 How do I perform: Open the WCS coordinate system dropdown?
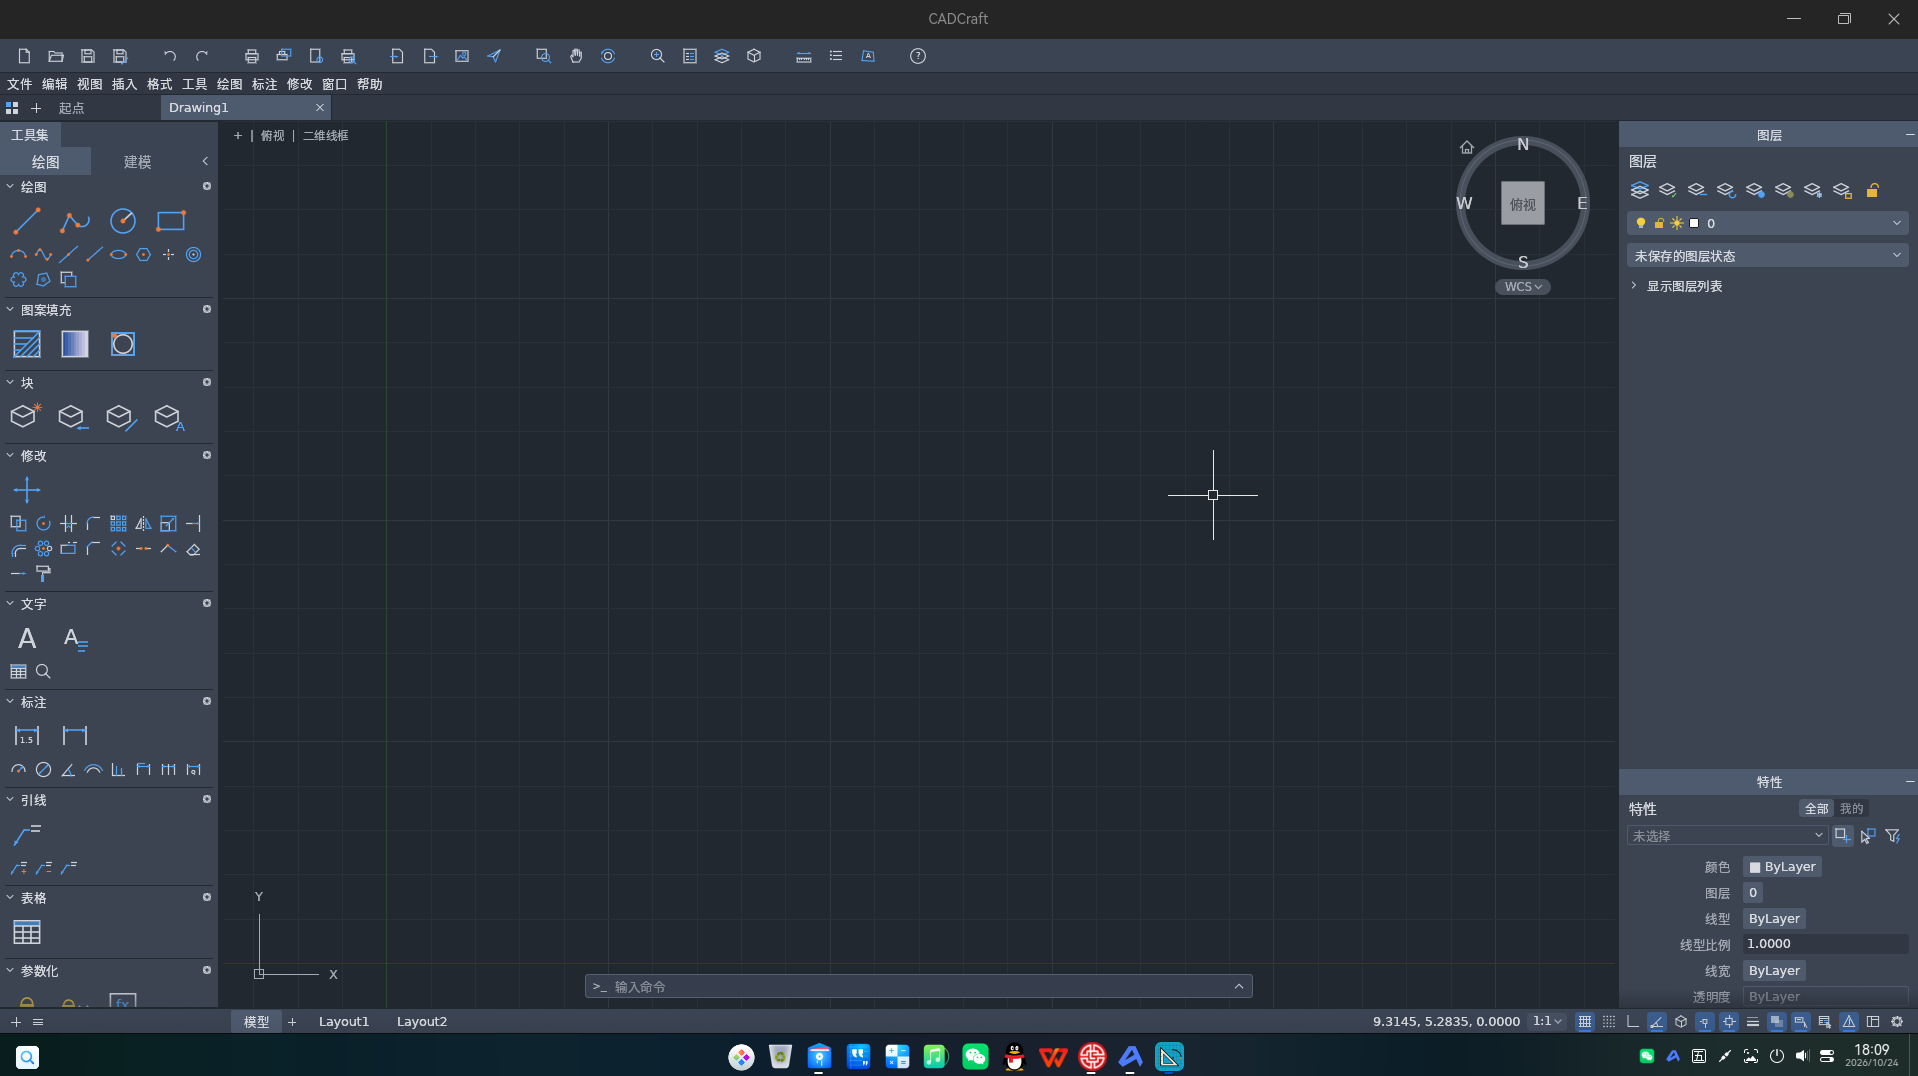pyautogui.click(x=1523, y=287)
